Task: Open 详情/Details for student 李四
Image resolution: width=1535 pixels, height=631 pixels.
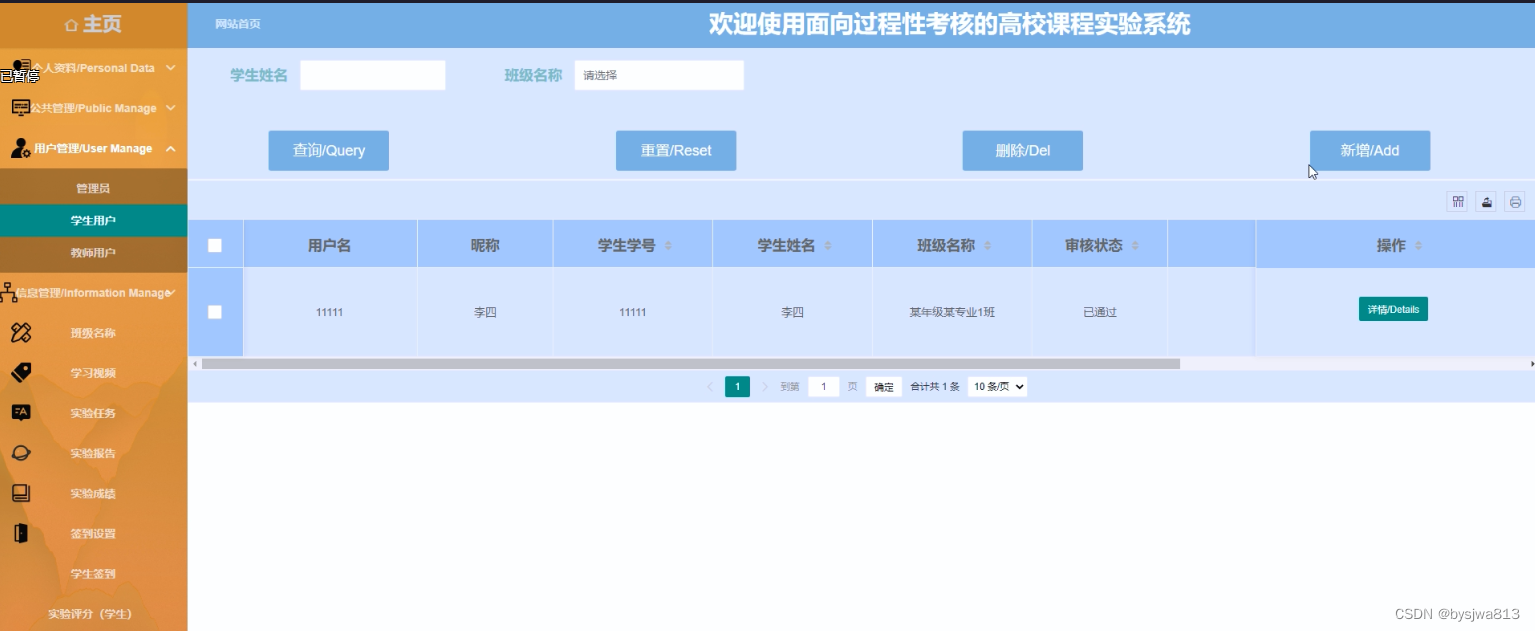Action: (x=1393, y=309)
